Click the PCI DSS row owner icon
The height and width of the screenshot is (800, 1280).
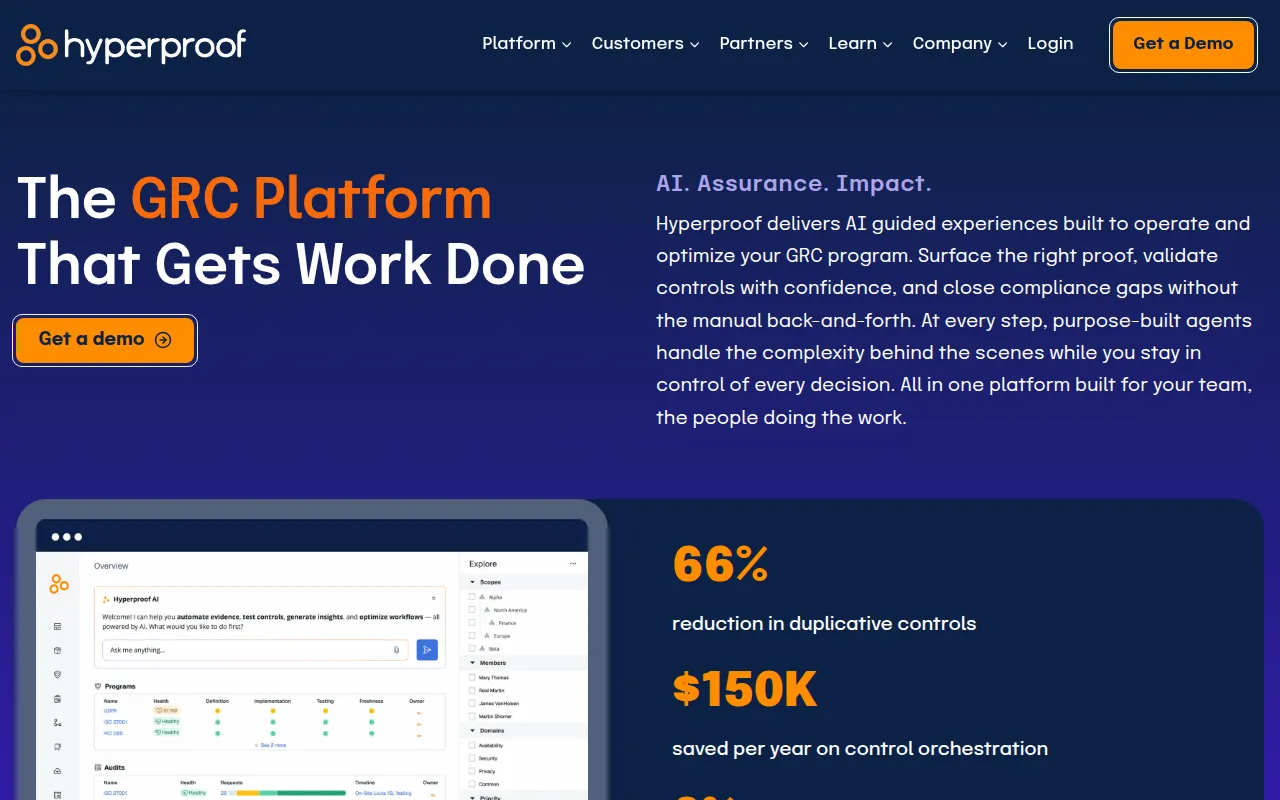(419, 735)
